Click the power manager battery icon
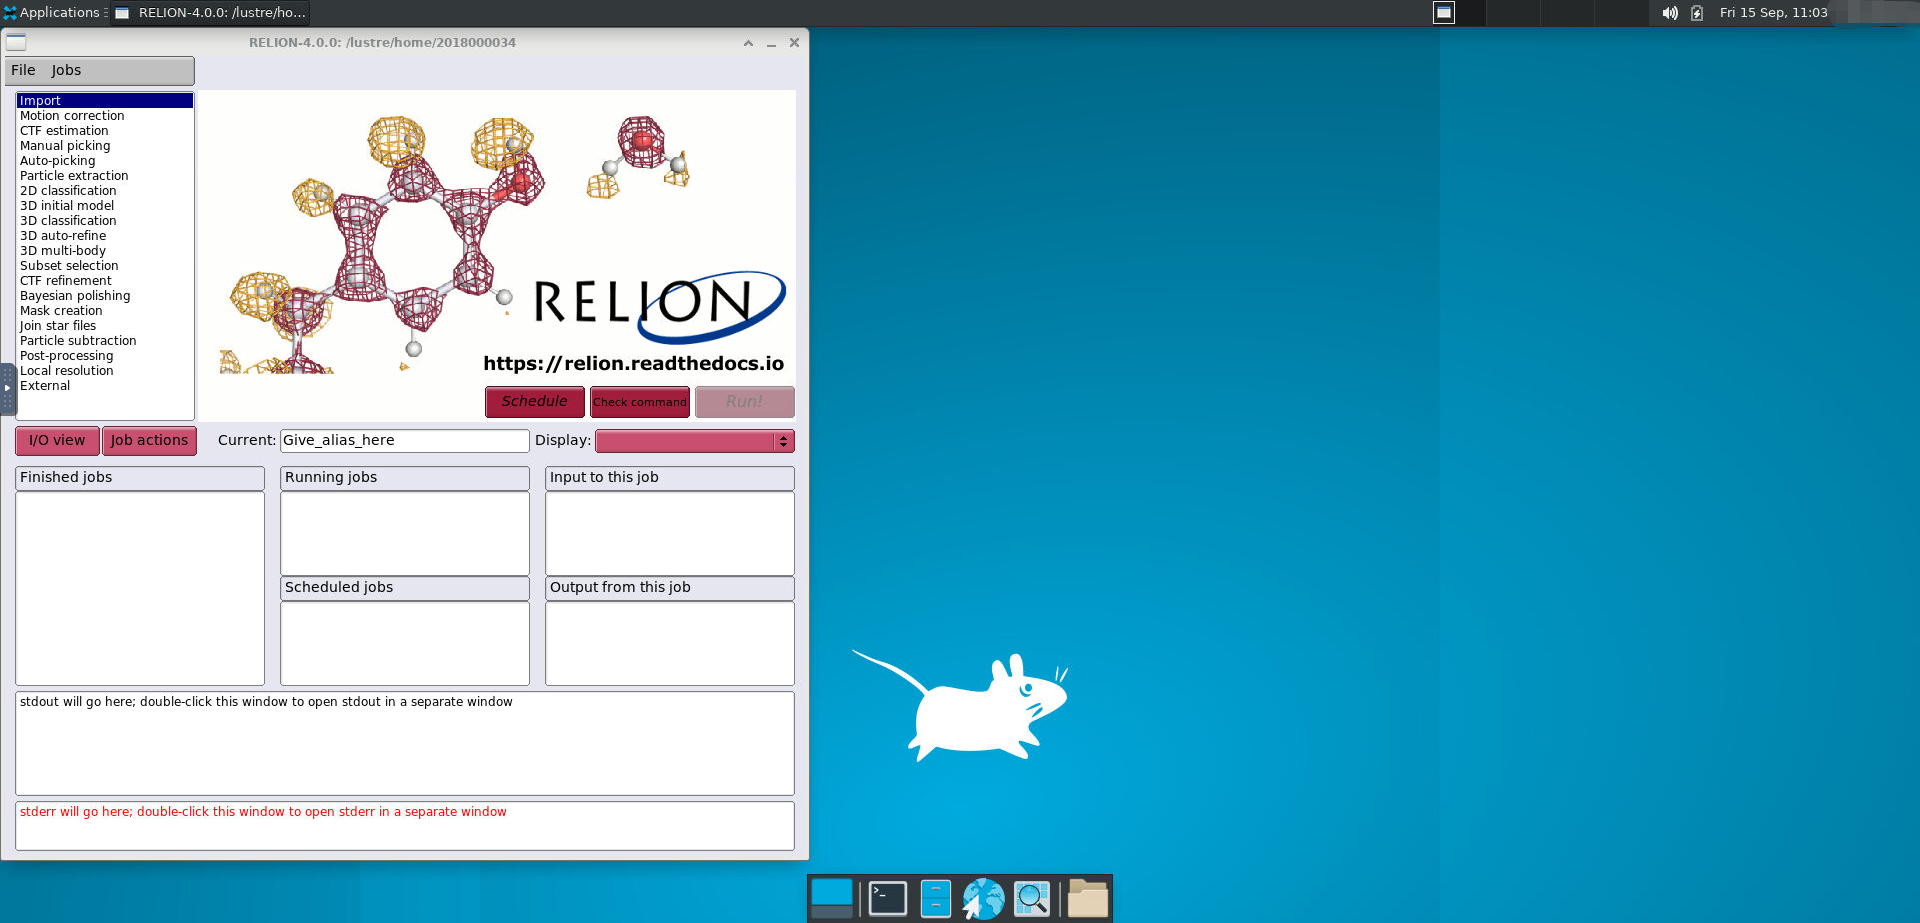The width and height of the screenshot is (1920, 923). click(1697, 13)
